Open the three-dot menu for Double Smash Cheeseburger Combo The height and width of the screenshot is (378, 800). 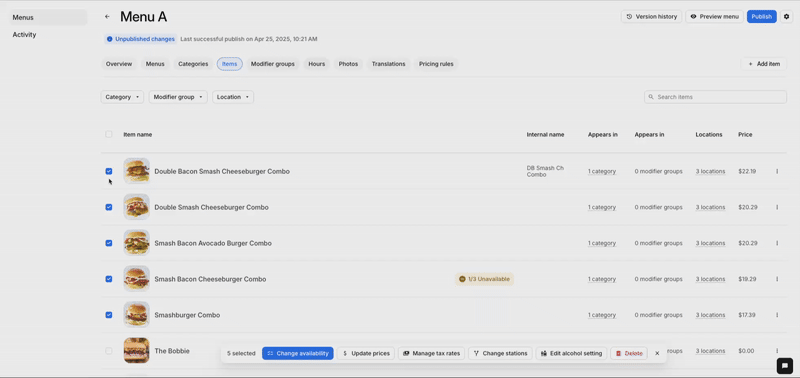[x=777, y=207]
